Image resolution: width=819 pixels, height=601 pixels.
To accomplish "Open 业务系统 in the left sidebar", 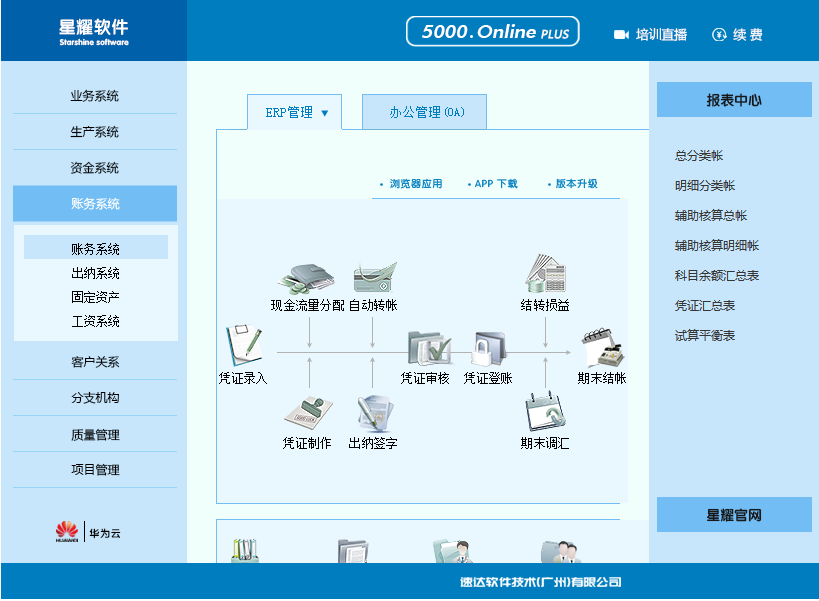I will (x=95, y=96).
